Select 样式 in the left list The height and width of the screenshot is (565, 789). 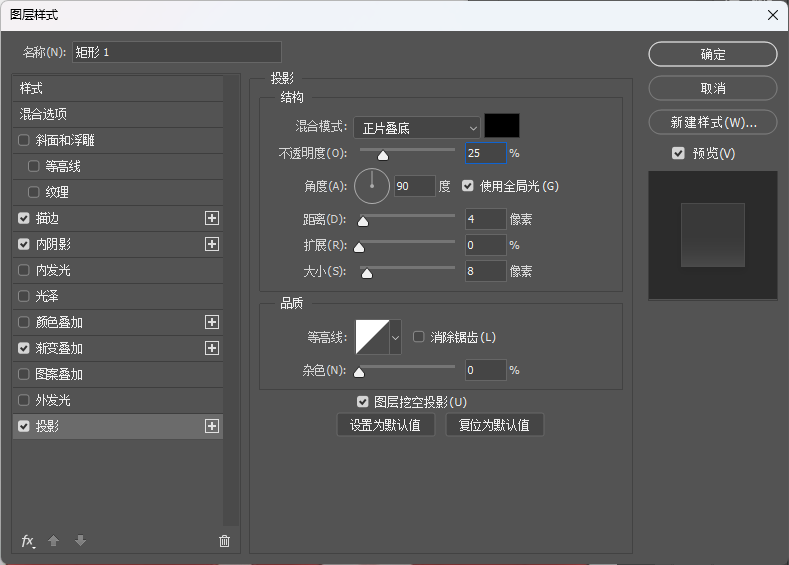118,89
